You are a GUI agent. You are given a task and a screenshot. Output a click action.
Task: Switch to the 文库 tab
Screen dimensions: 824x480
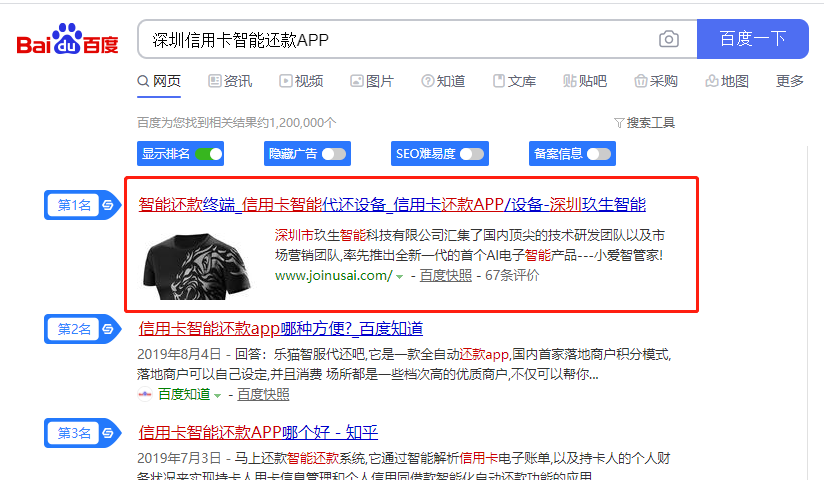pos(514,81)
